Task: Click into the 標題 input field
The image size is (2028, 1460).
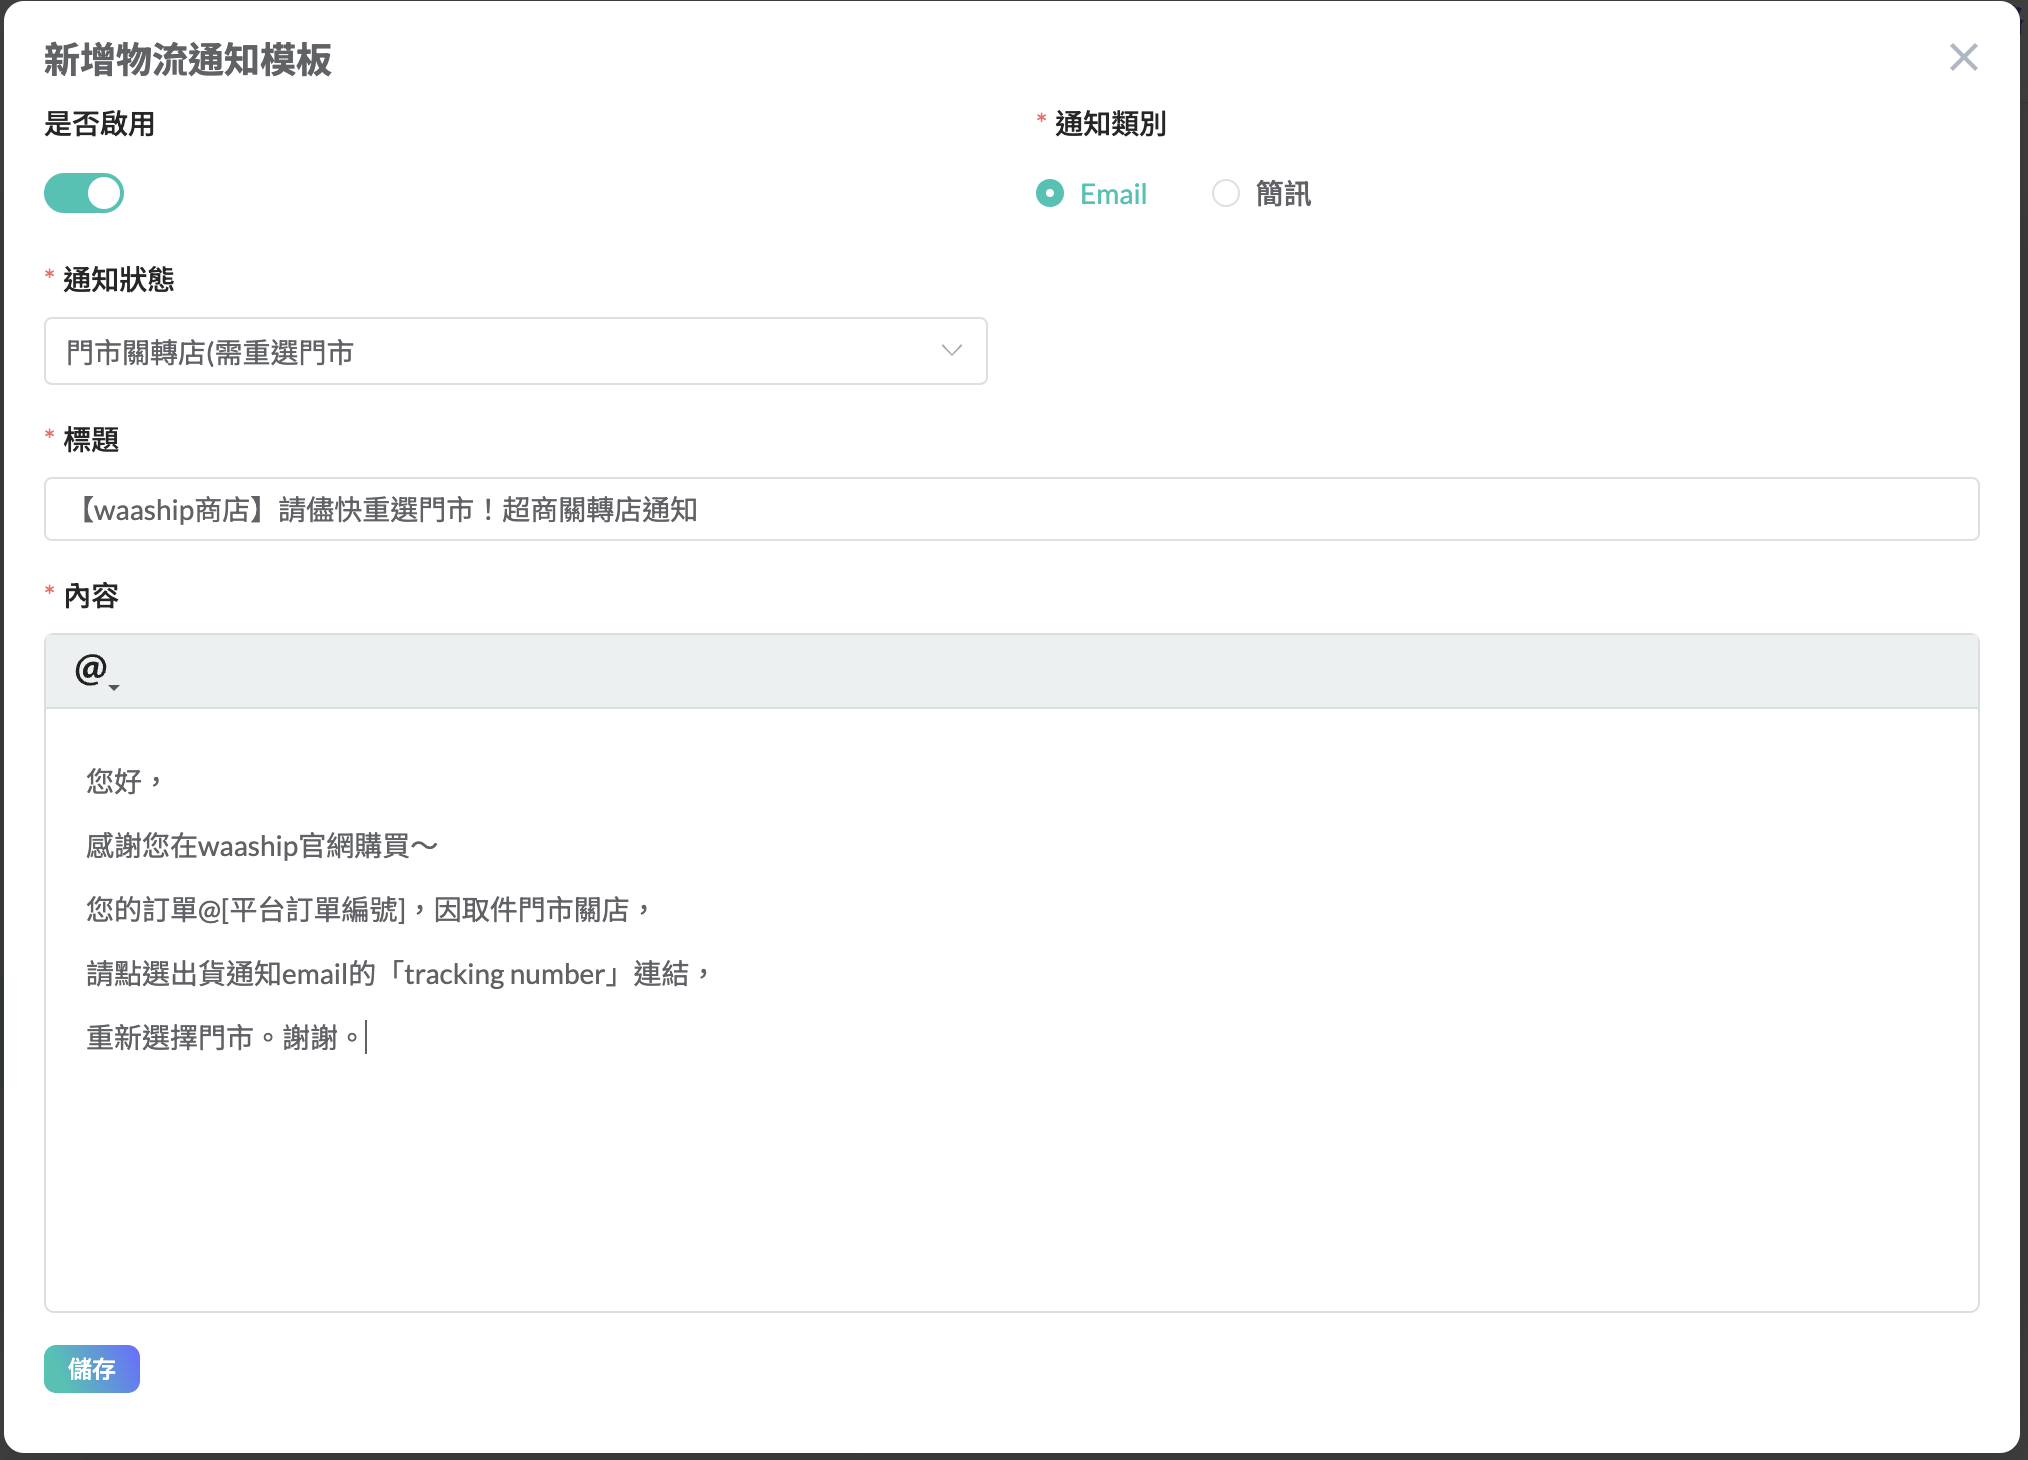Action: [1010, 509]
